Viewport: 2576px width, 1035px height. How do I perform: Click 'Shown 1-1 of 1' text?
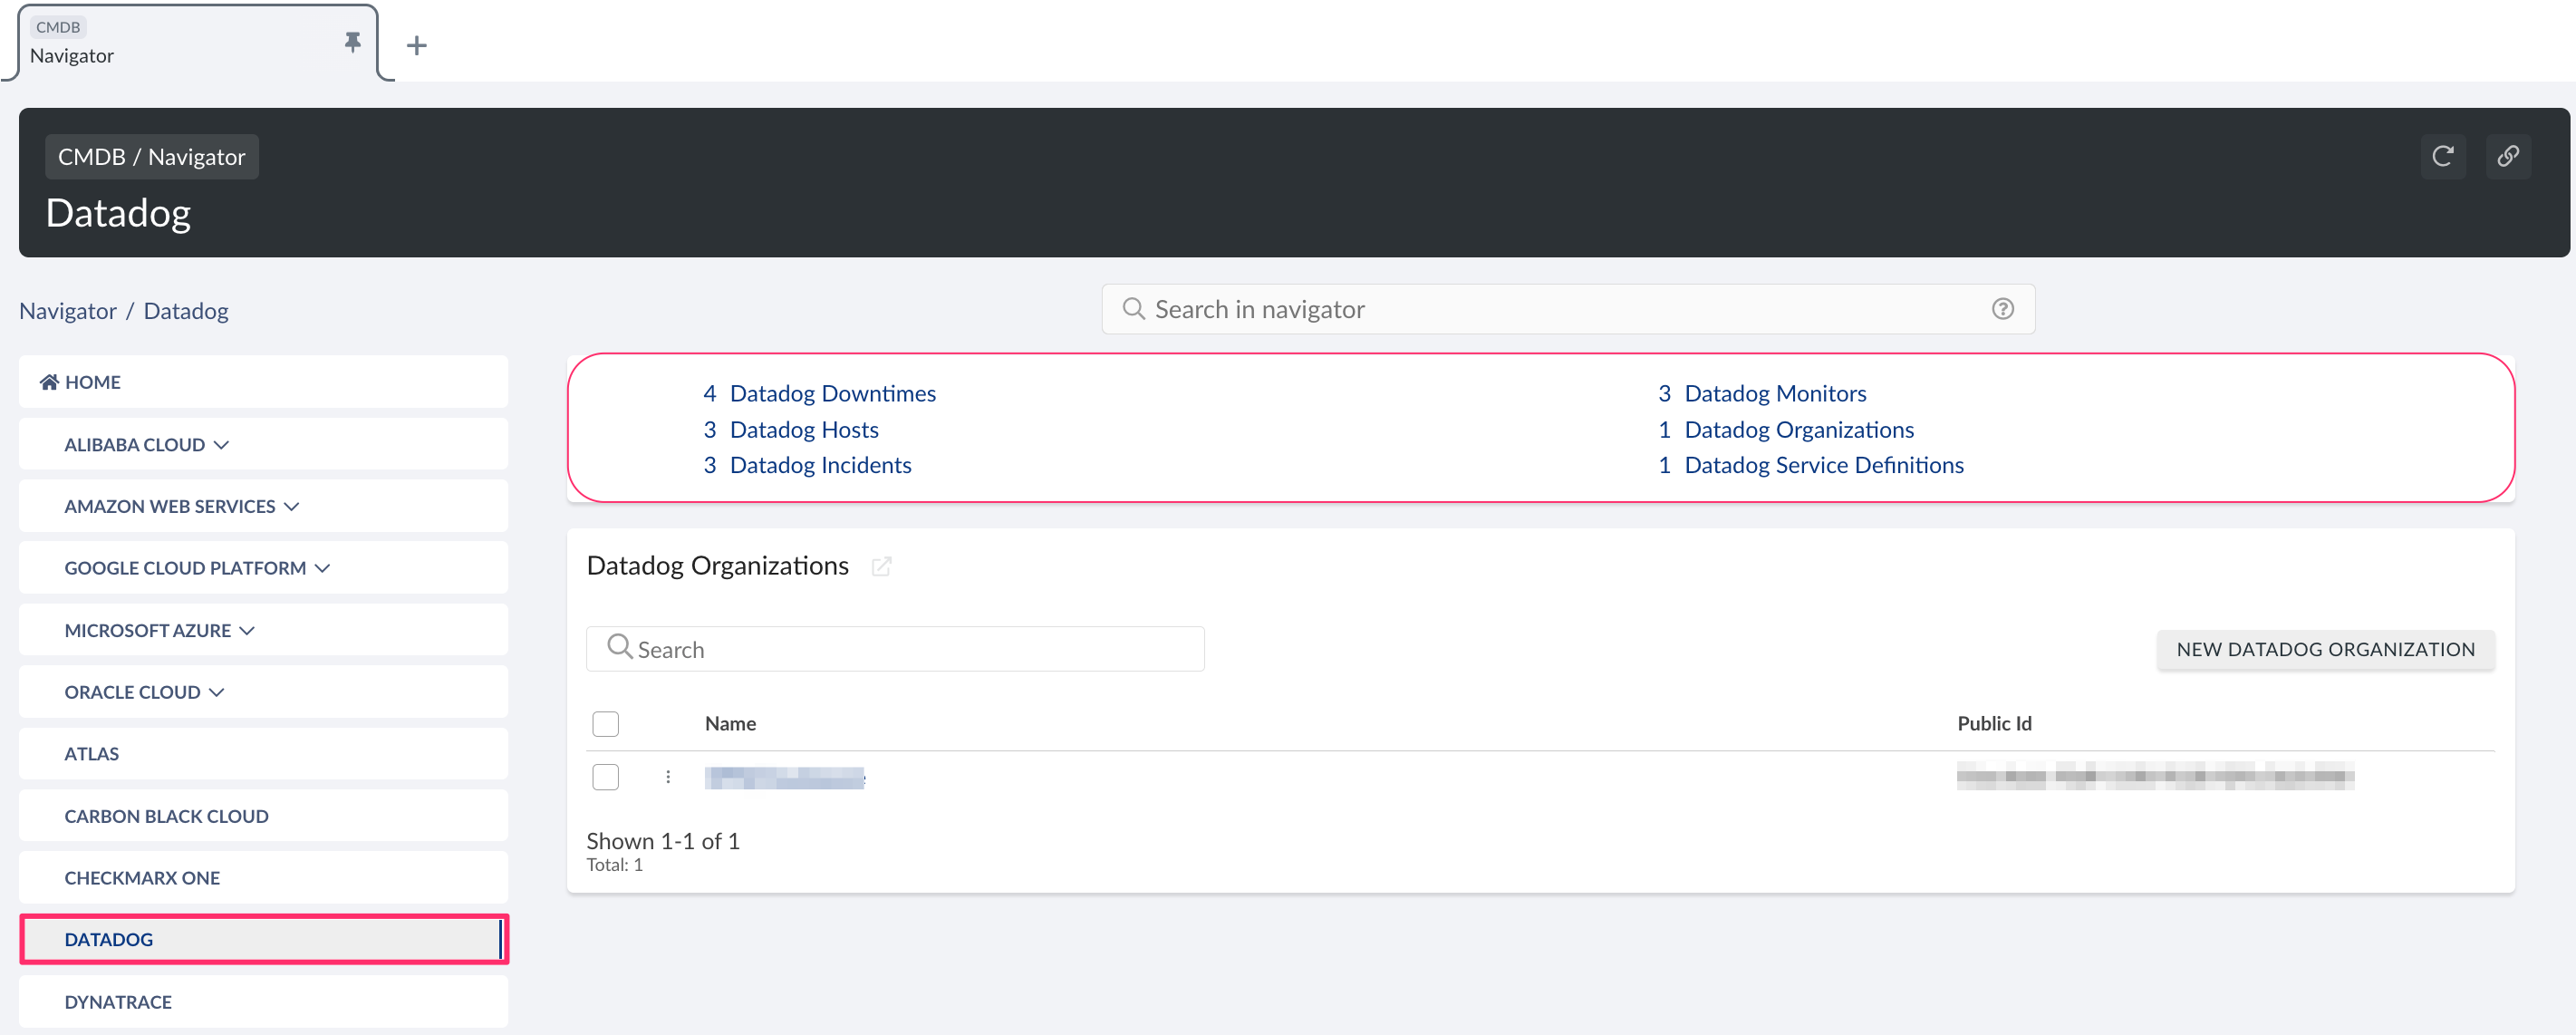click(663, 841)
